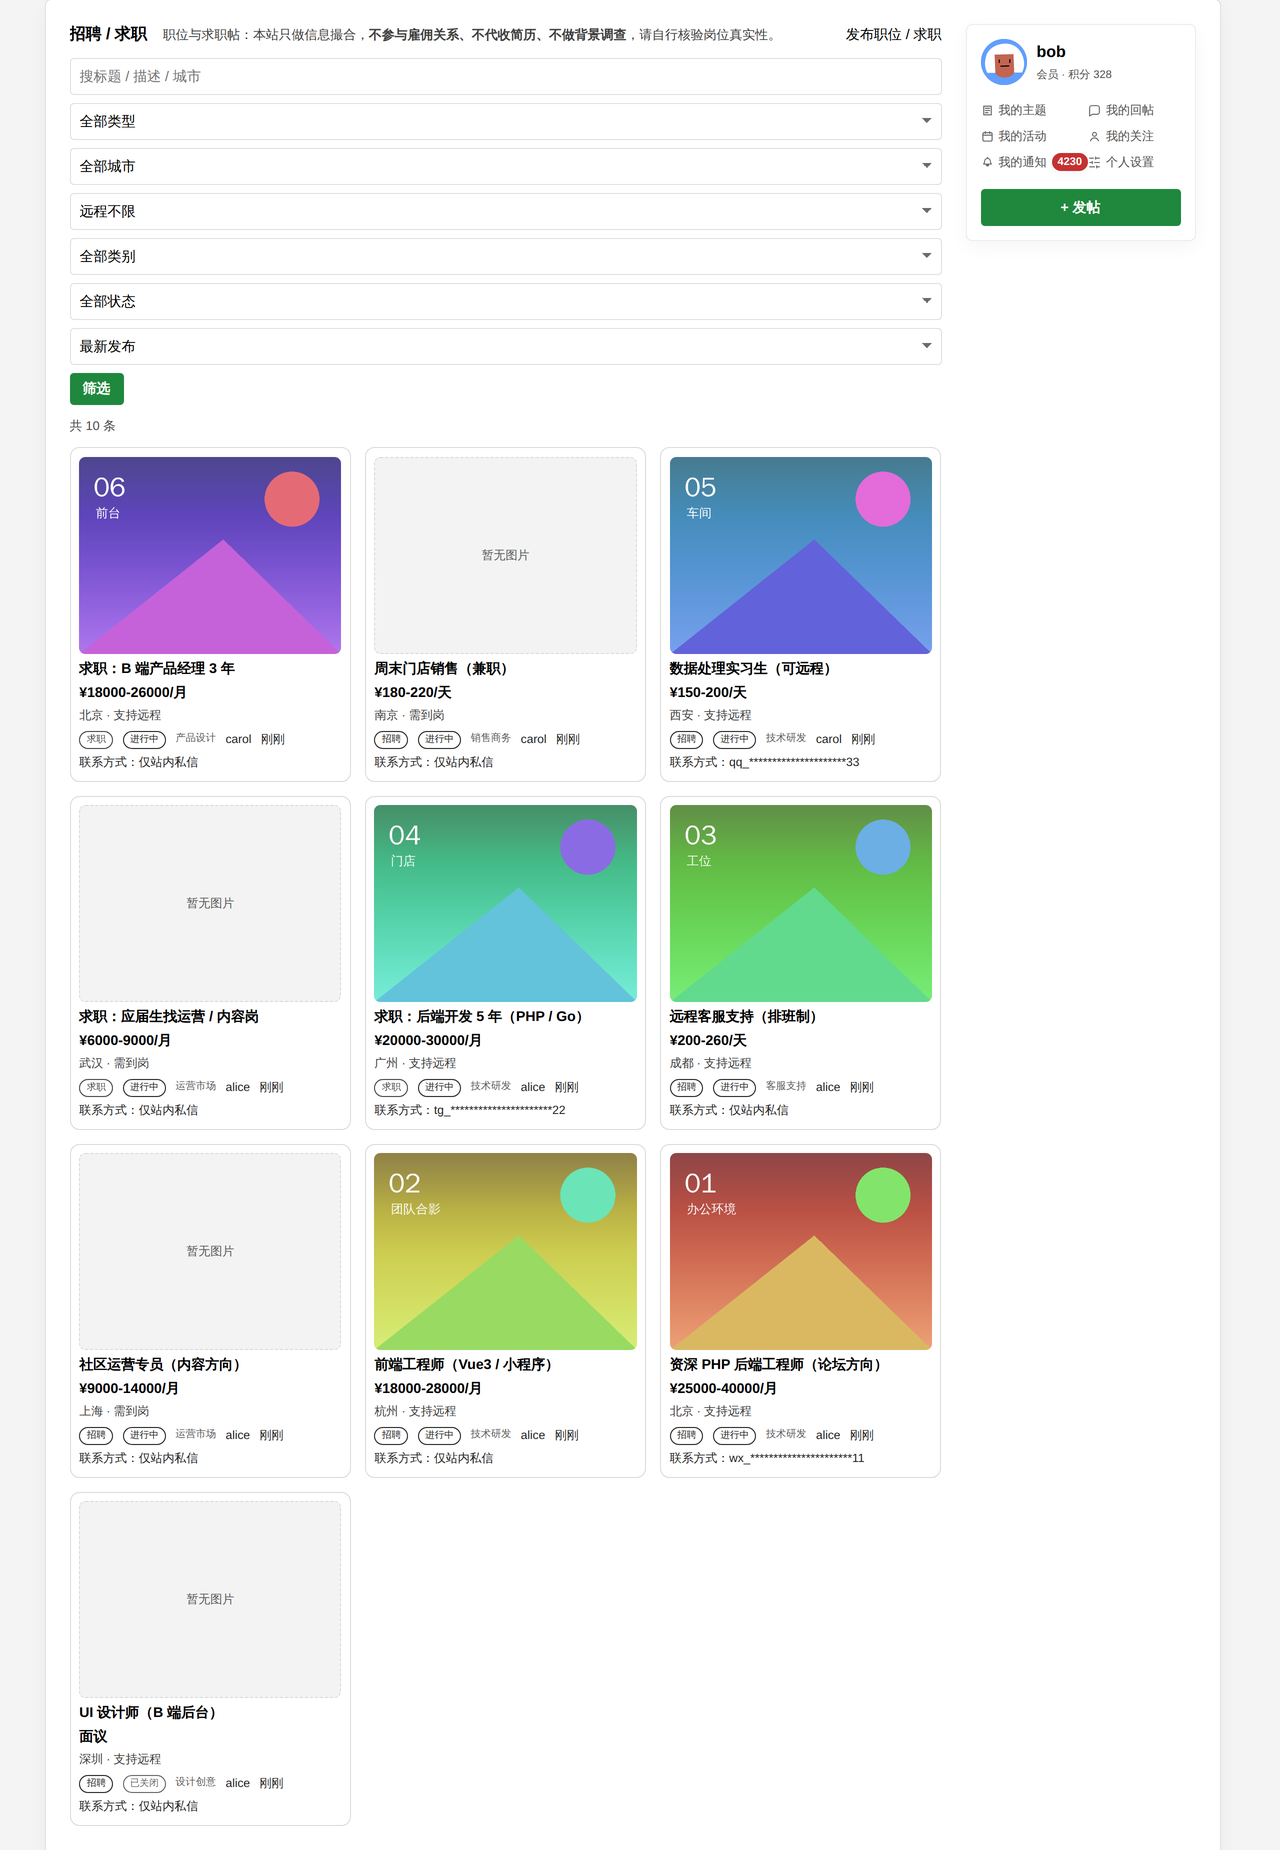Open UI 设计师（B 端后台）post title
The image size is (1280, 1850).
click(x=151, y=1713)
